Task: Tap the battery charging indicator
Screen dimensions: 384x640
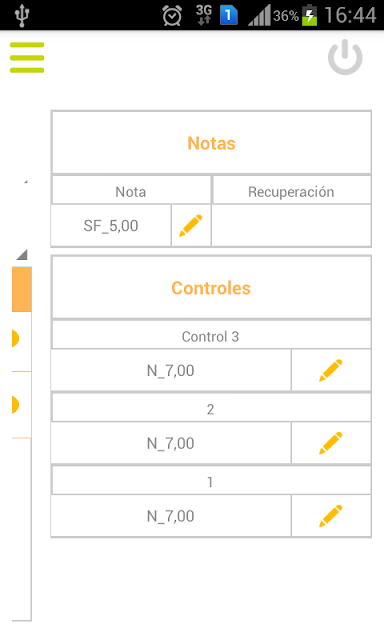Action: click(x=310, y=16)
